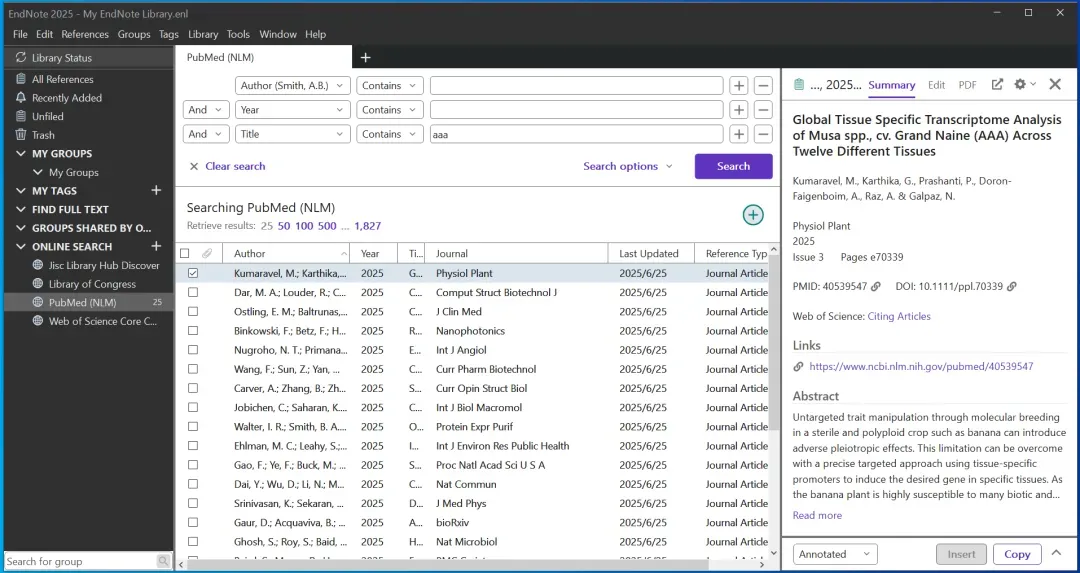Open the And operator dropdown for Year

pyautogui.click(x=206, y=110)
